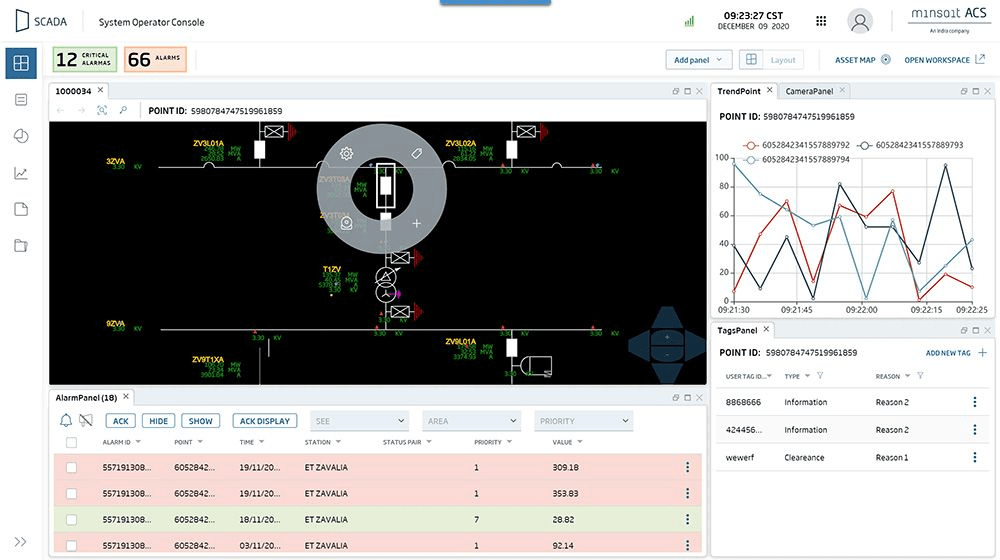Open the folder files sidebar icon
Viewport: 1000px width, 560px height.
pos(21,246)
